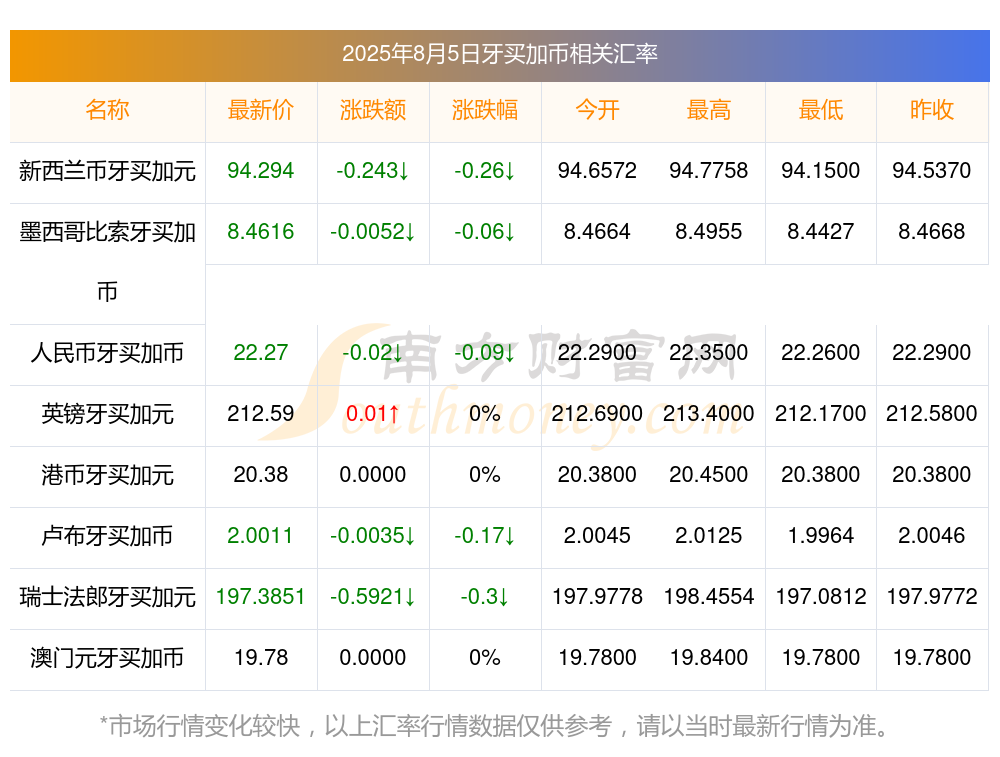The image size is (1000, 757).
Task: Click the row name '瑞士法郎牙买加元'
Action: [107, 597]
